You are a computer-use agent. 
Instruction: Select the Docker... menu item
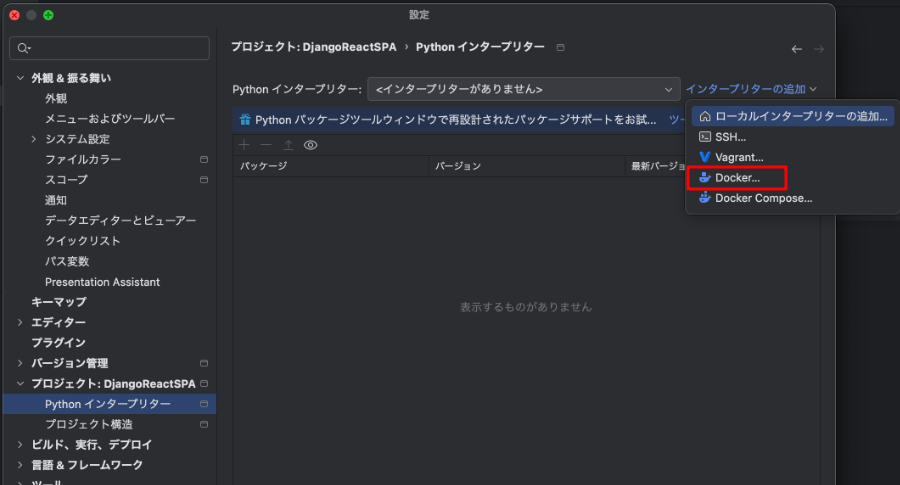coord(793,177)
